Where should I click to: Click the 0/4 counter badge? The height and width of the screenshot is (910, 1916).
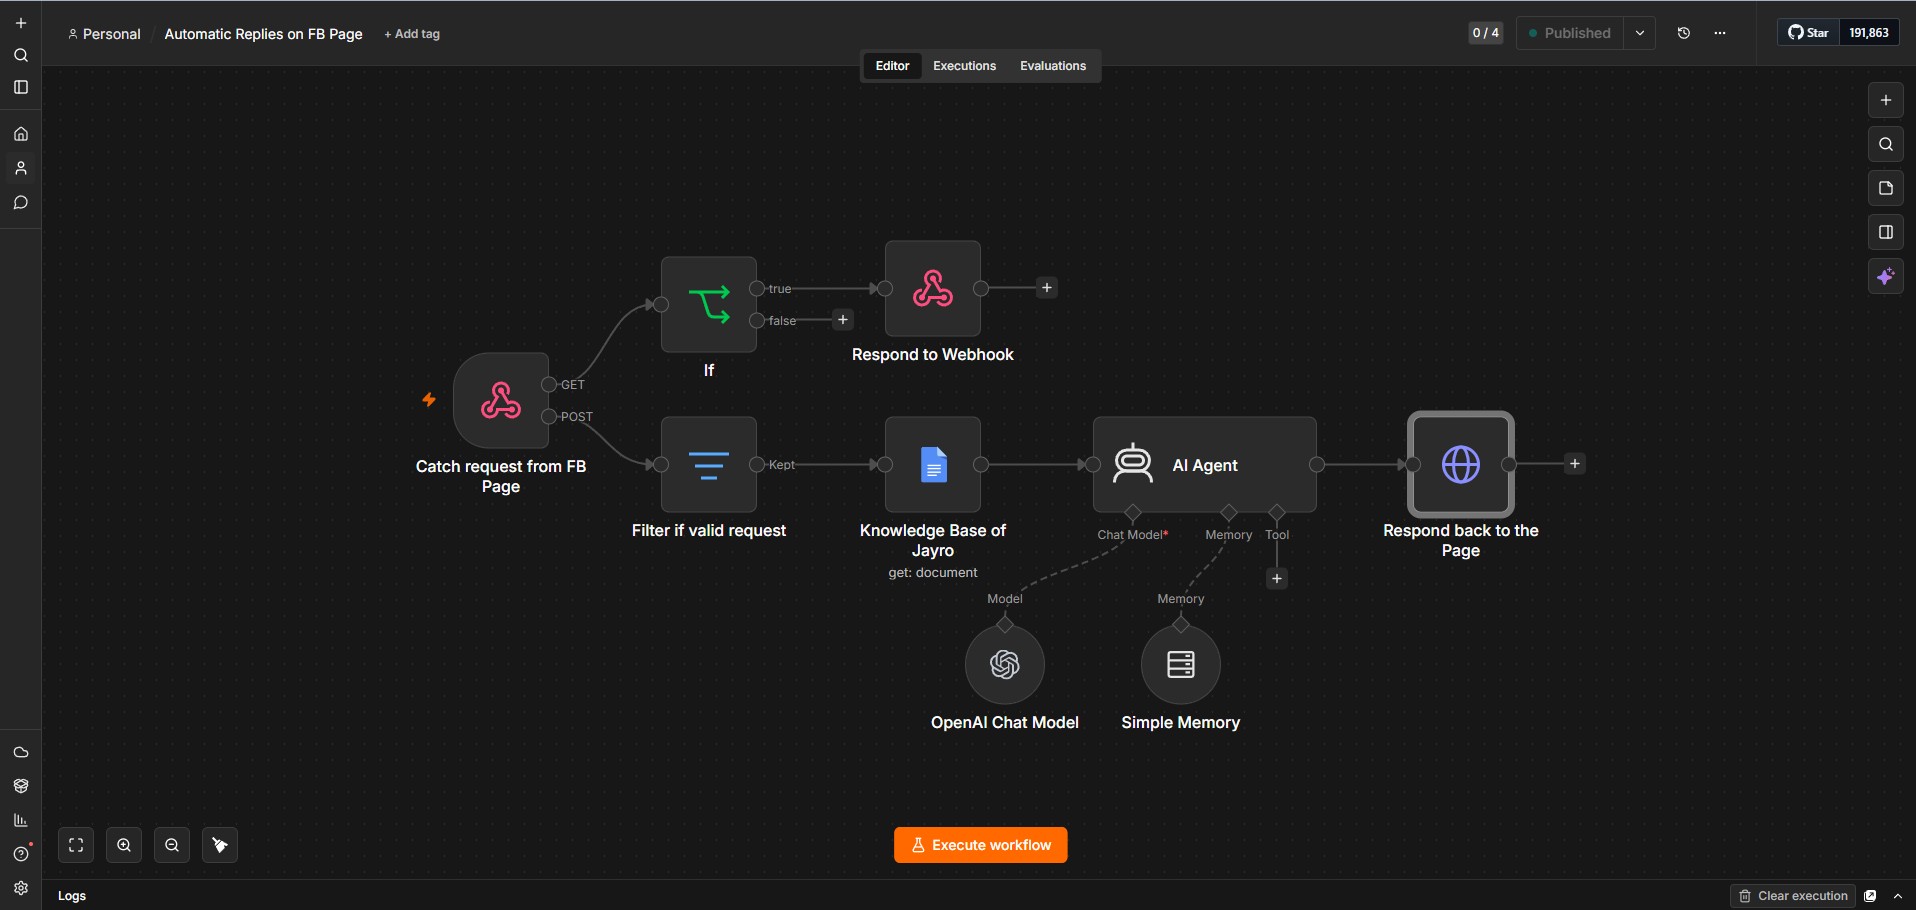(1486, 33)
